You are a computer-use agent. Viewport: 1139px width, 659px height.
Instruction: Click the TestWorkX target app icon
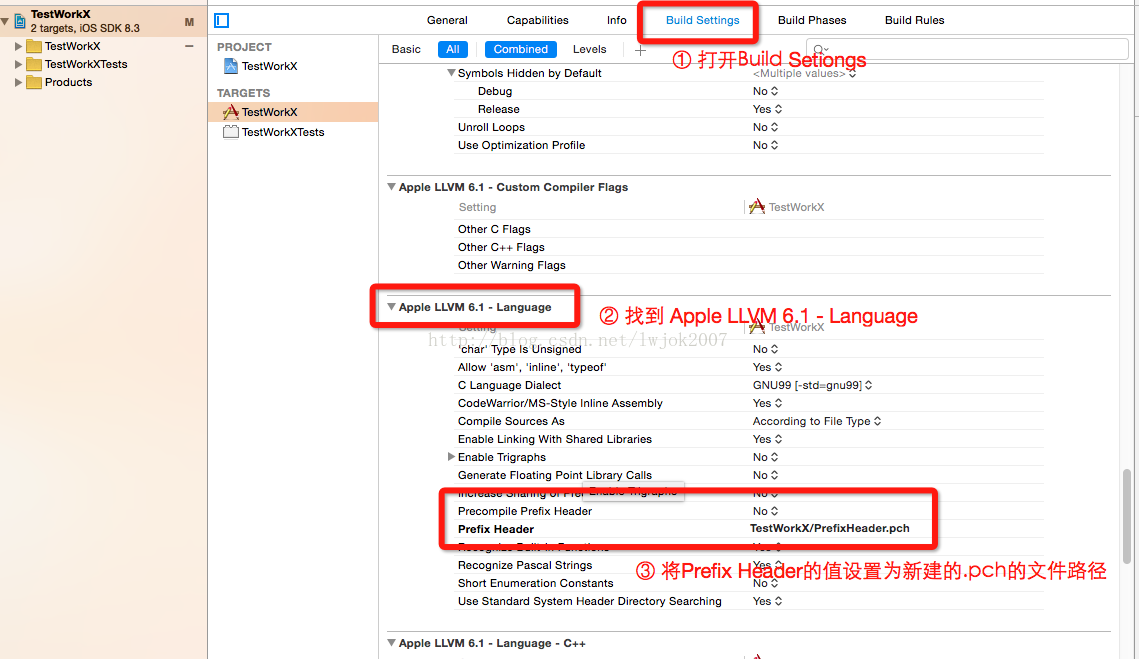(x=230, y=112)
